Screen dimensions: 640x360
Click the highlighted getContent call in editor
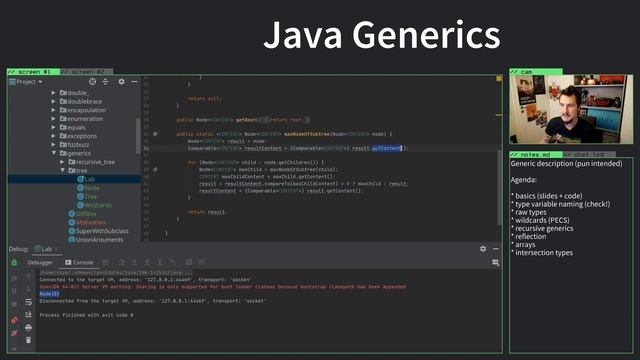(387, 148)
